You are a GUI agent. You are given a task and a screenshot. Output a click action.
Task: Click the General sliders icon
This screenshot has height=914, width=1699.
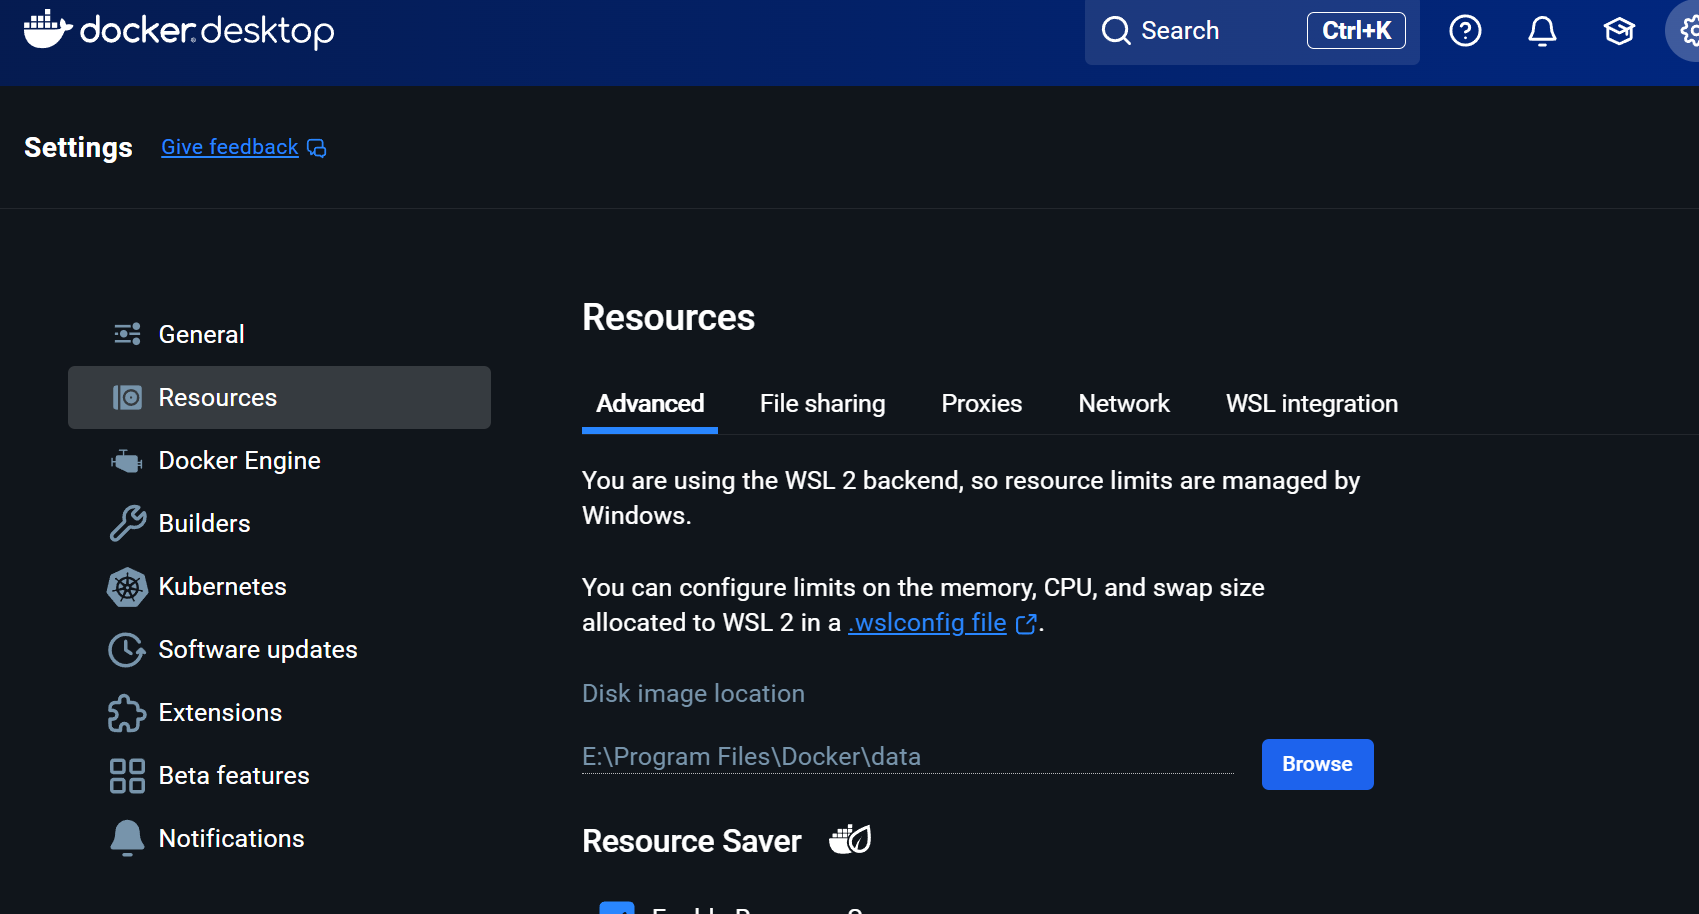(x=127, y=334)
